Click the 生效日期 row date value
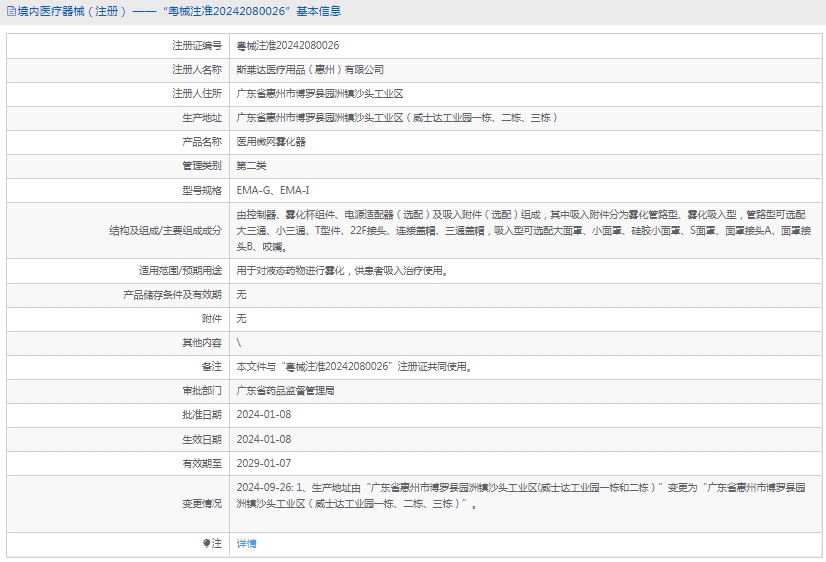Image resolution: width=826 pixels, height=562 pixels. tap(264, 439)
